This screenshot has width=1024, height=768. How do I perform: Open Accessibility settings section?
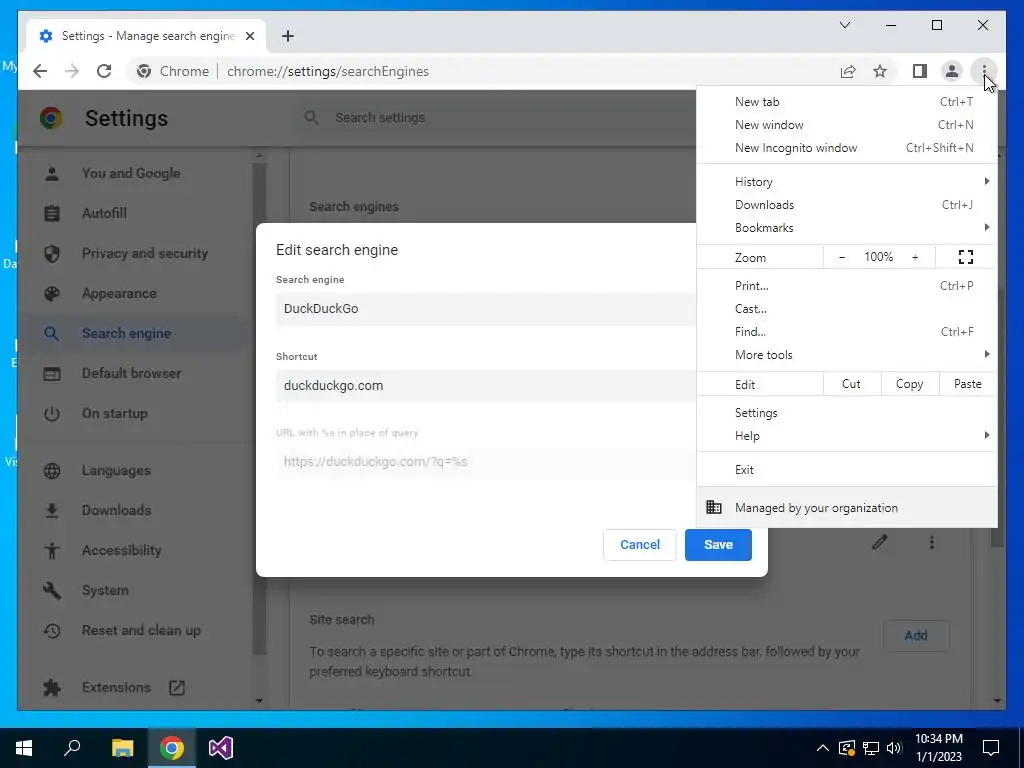pos(121,550)
